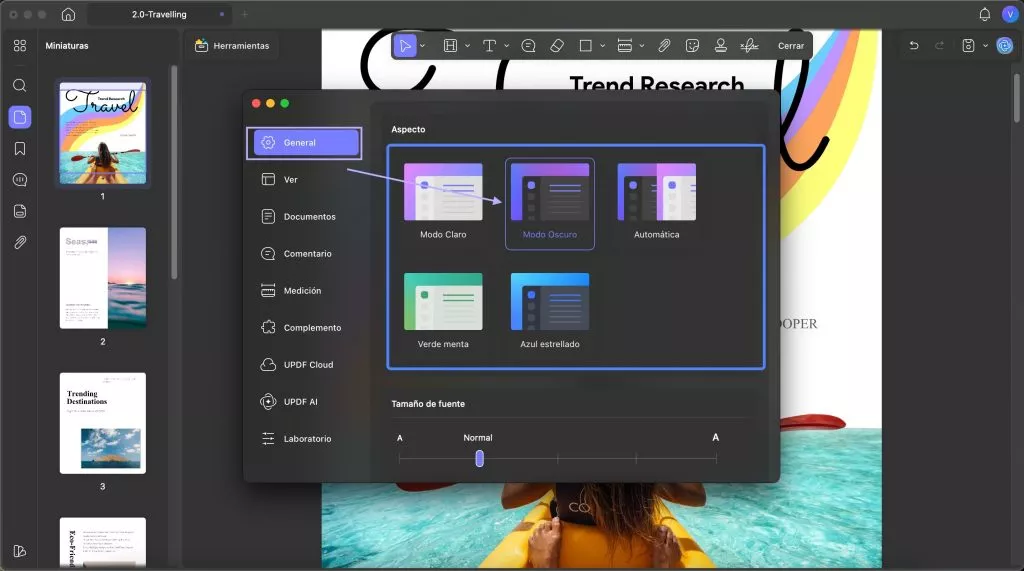
Task: Choose the Modo Oscuro appearance
Action: coord(550,203)
